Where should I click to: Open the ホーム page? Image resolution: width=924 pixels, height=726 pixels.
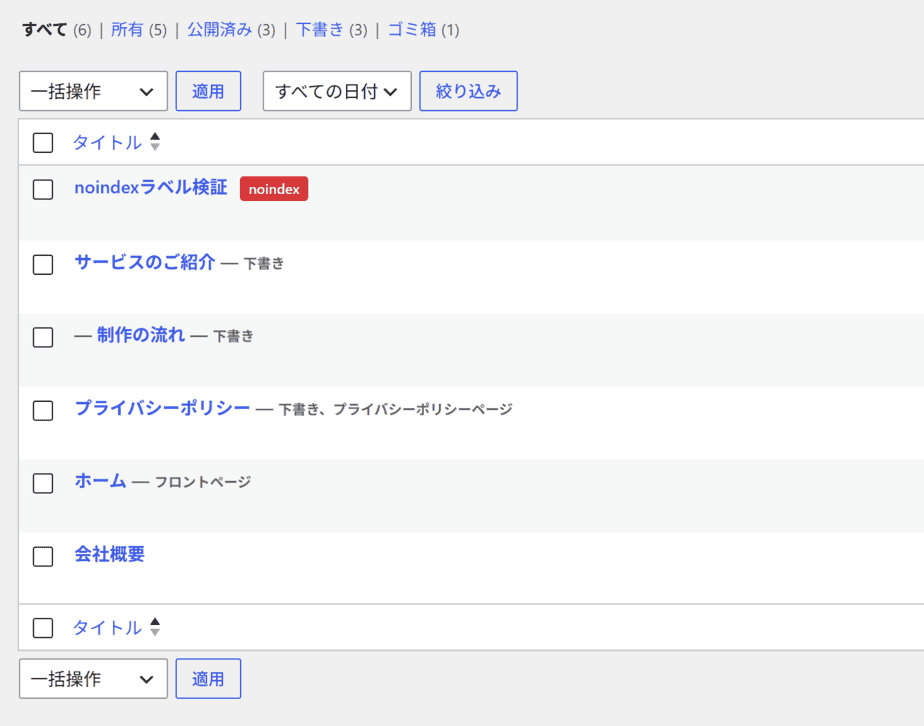pyautogui.click(x=100, y=481)
